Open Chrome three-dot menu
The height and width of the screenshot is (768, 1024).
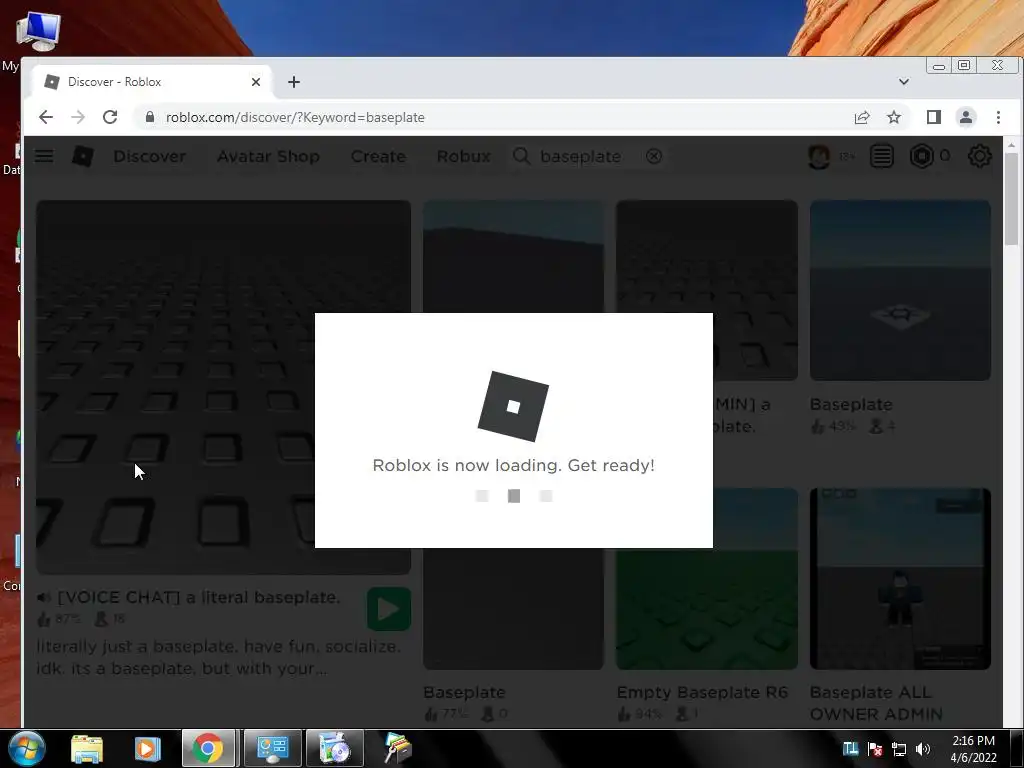(x=998, y=117)
